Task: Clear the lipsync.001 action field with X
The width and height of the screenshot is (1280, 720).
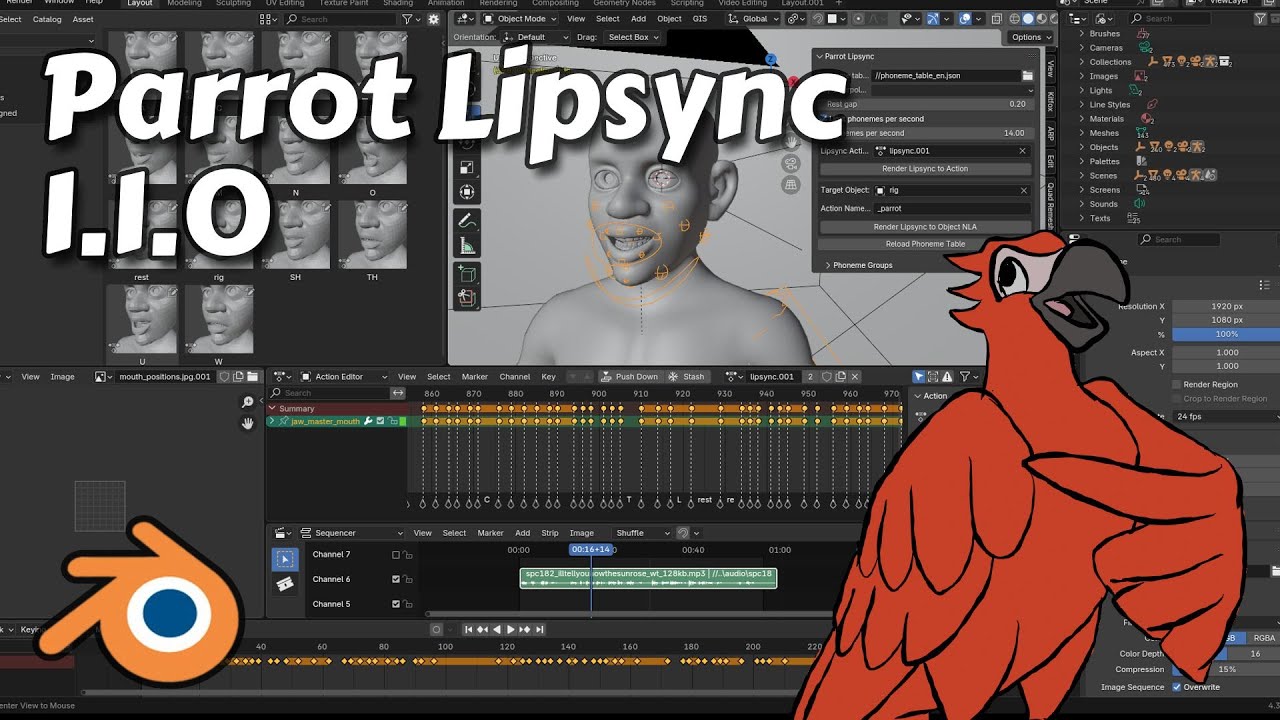Action: (x=1022, y=150)
